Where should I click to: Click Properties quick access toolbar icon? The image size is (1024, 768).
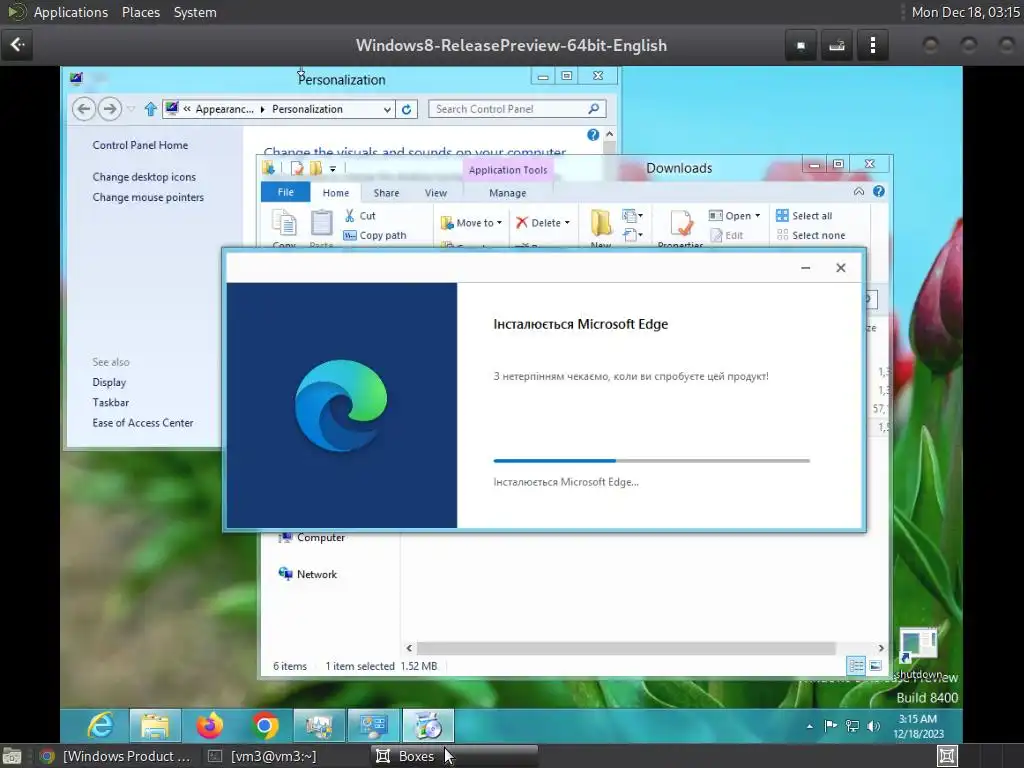click(x=297, y=168)
